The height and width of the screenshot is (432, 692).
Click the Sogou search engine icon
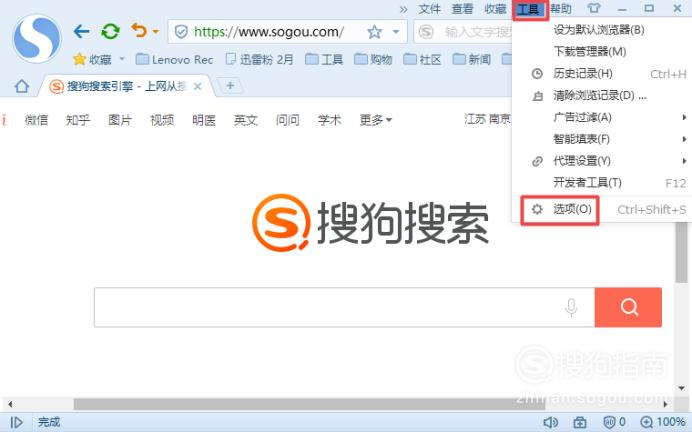(426, 32)
